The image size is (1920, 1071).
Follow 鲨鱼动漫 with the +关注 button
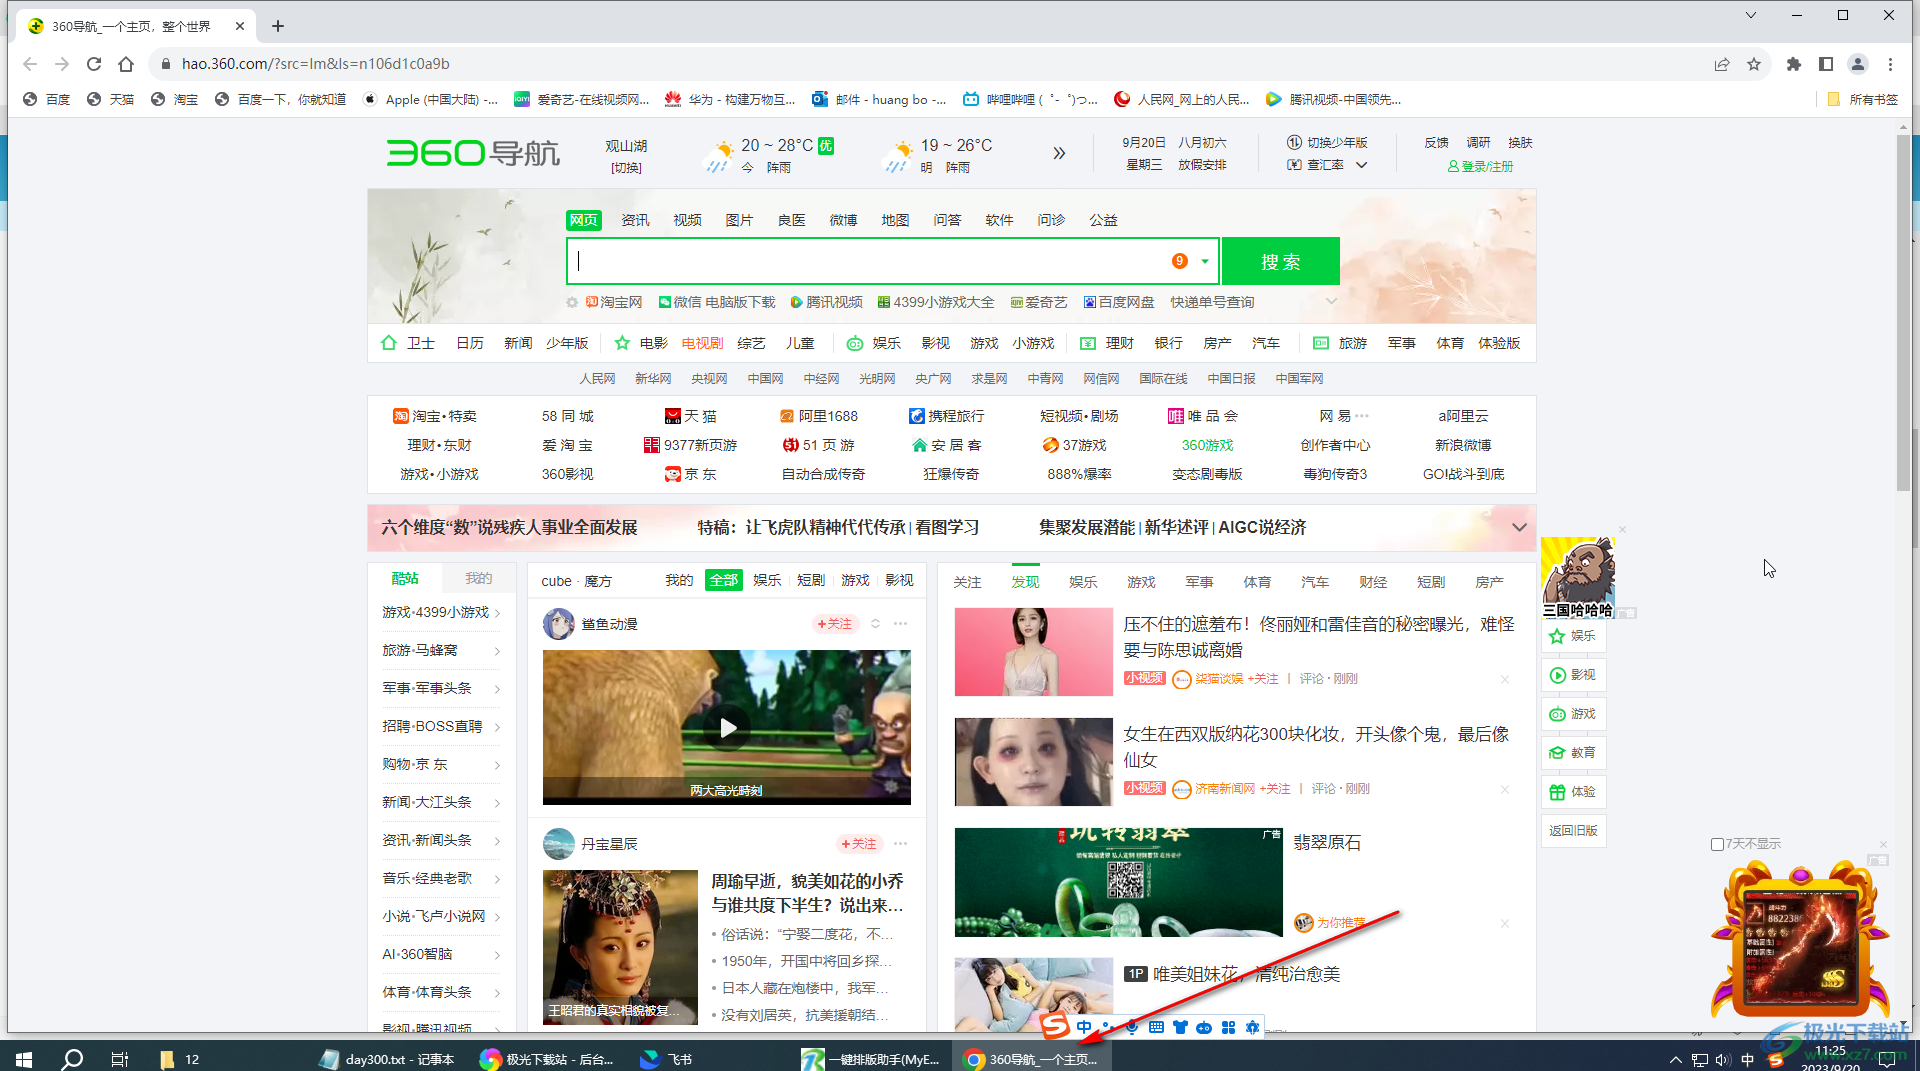click(835, 624)
